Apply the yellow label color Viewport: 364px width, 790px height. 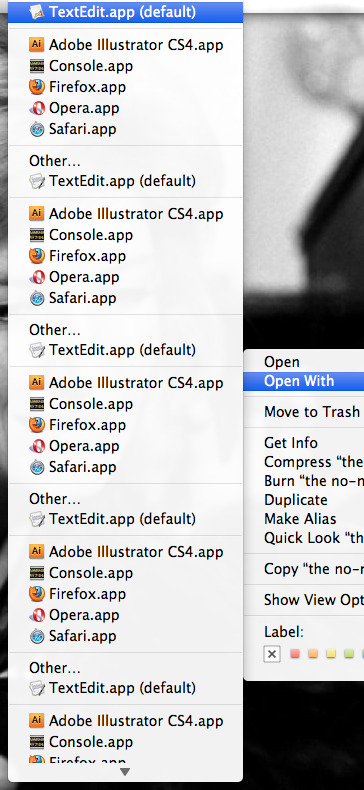[x=331, y=654]
